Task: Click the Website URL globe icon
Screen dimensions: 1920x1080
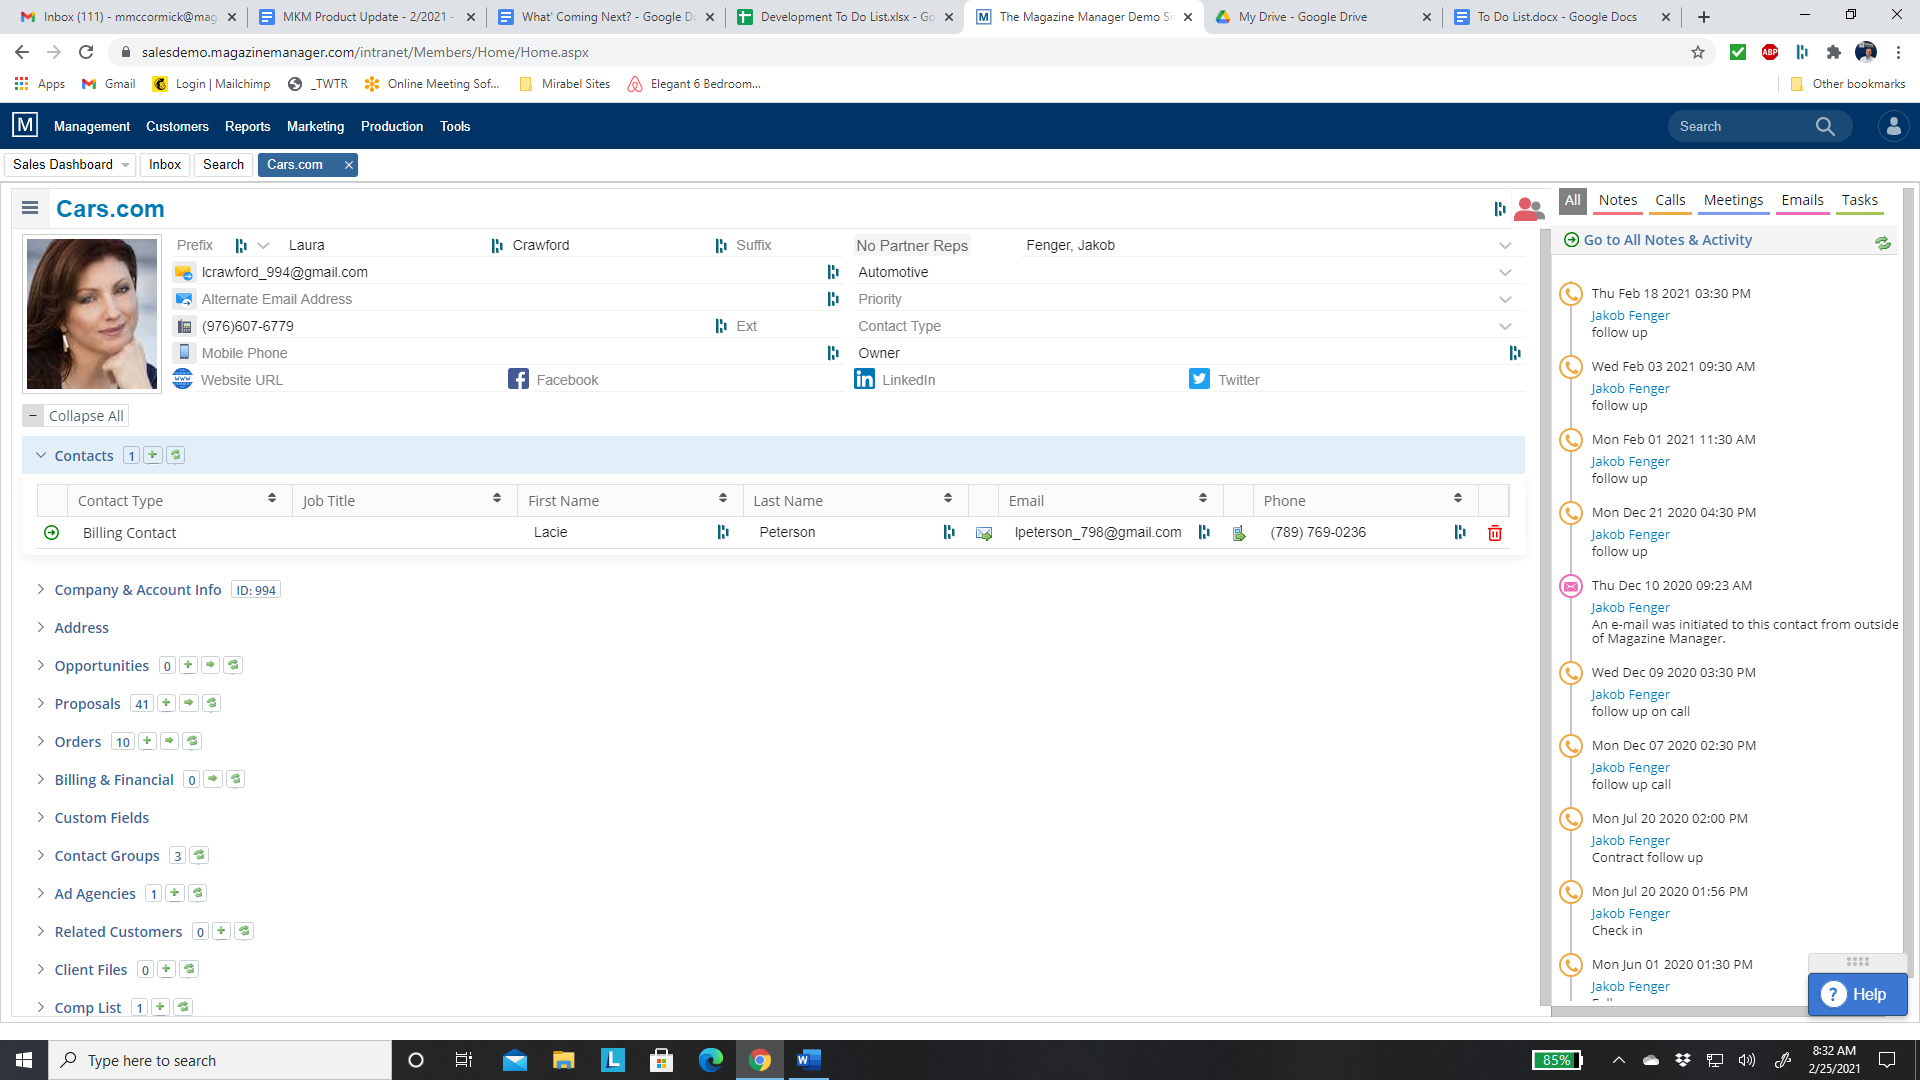Action: 183,379
